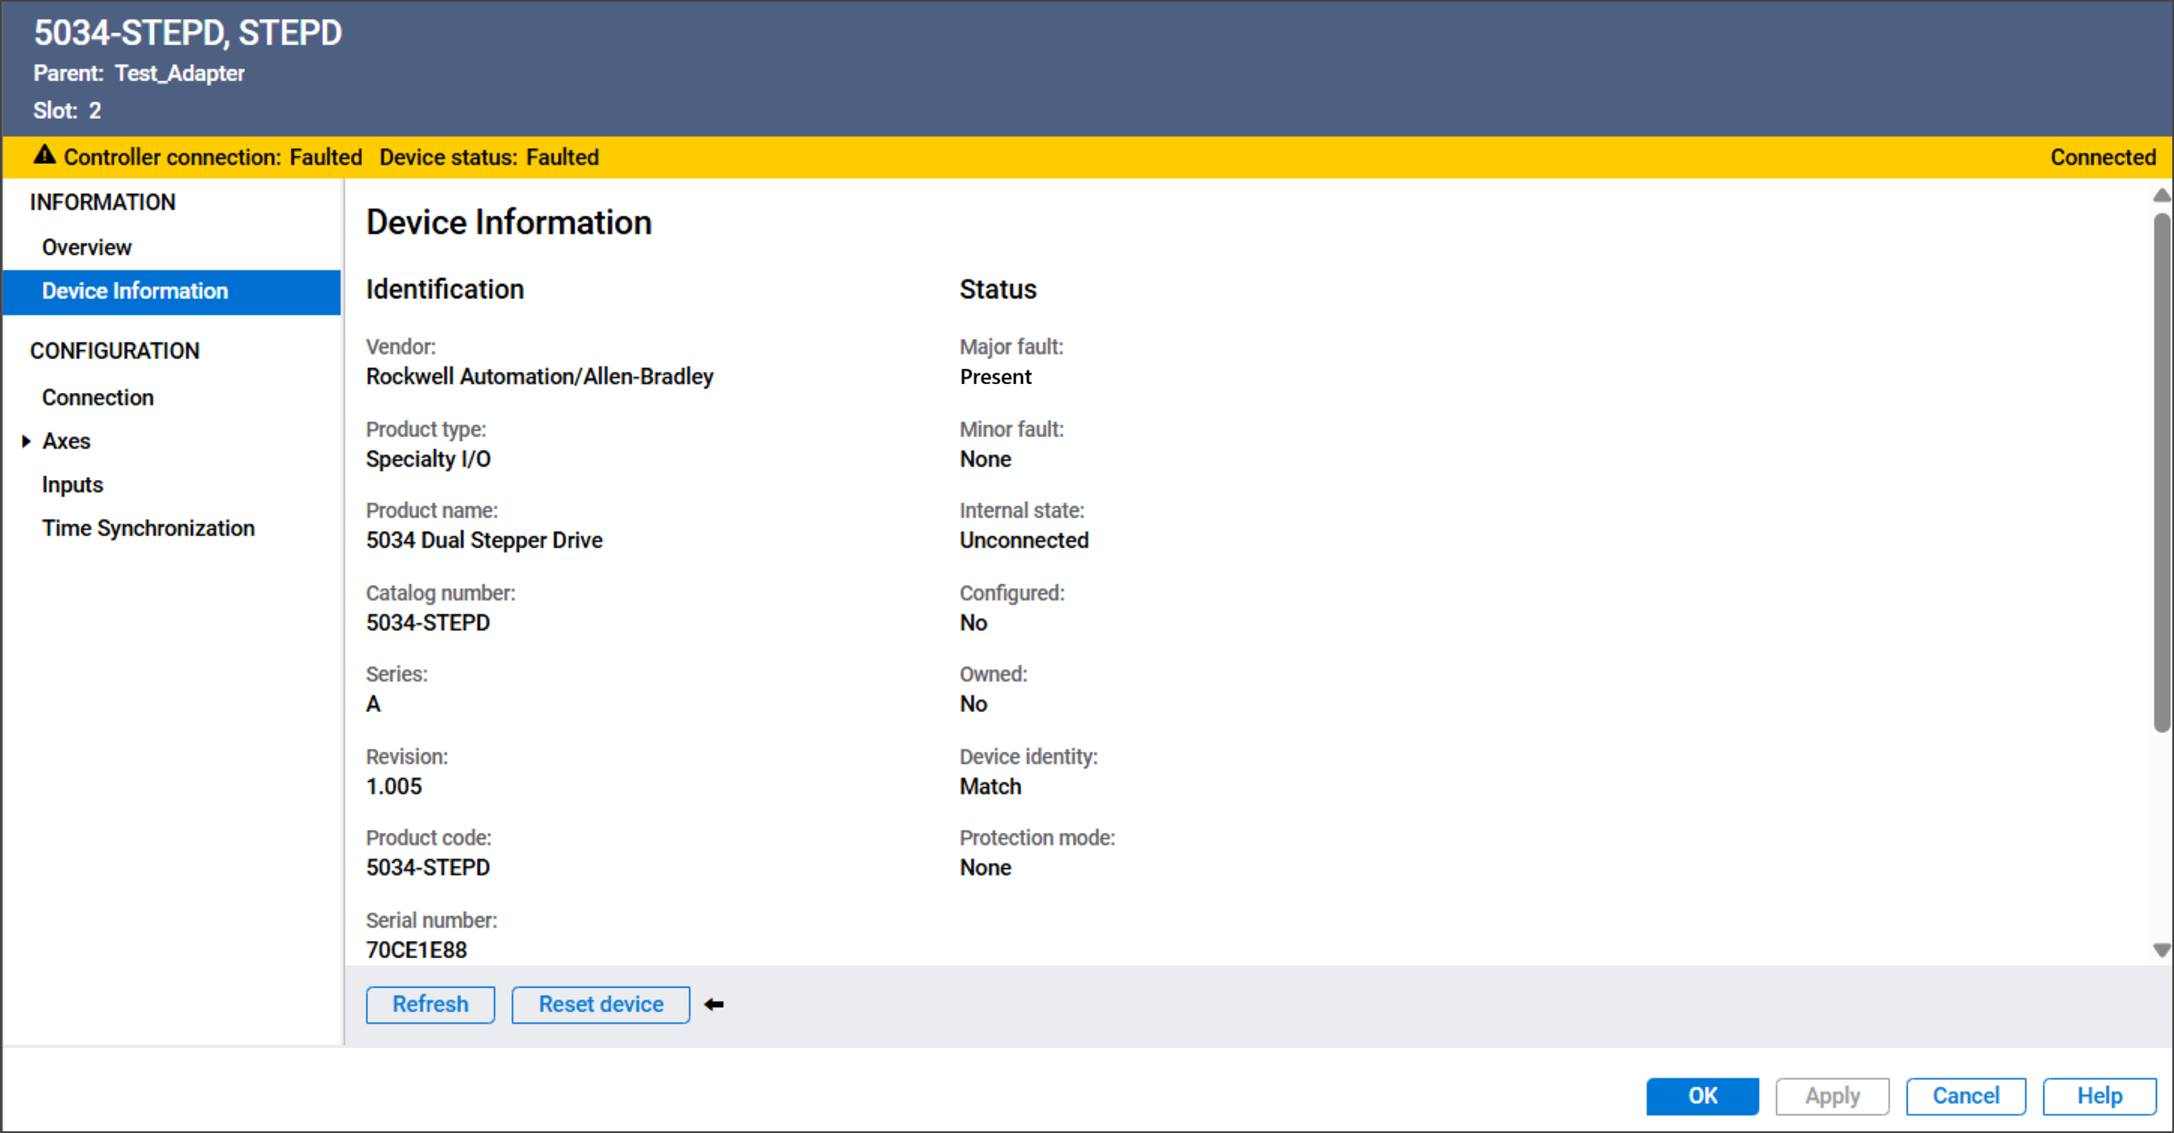Click the scrollbar up arrow
The height and width of the screenshot is (1133, 2174).
point(2162,195)
